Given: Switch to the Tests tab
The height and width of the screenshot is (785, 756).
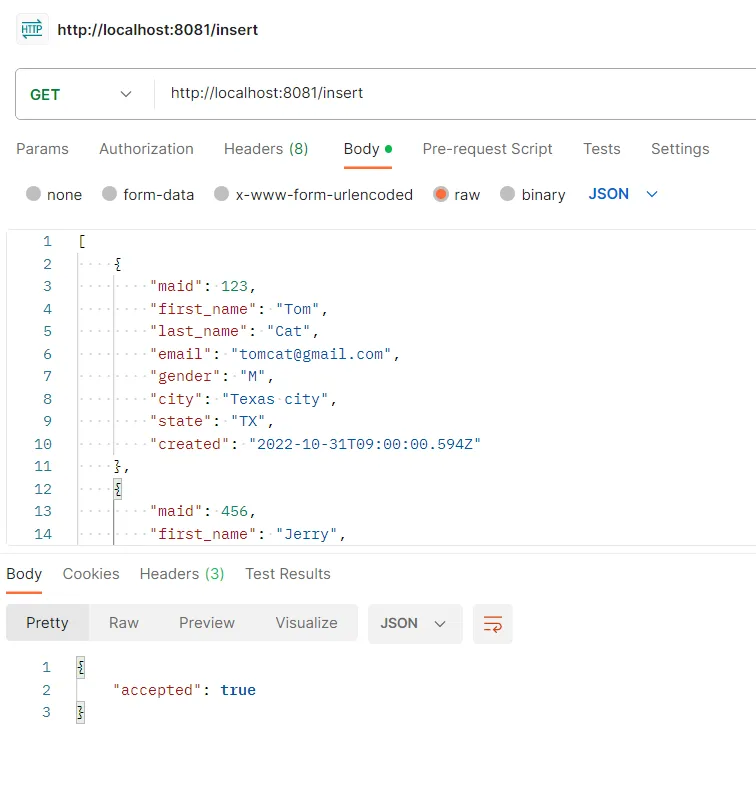Looking at the screenshot, I should [601, 149].
